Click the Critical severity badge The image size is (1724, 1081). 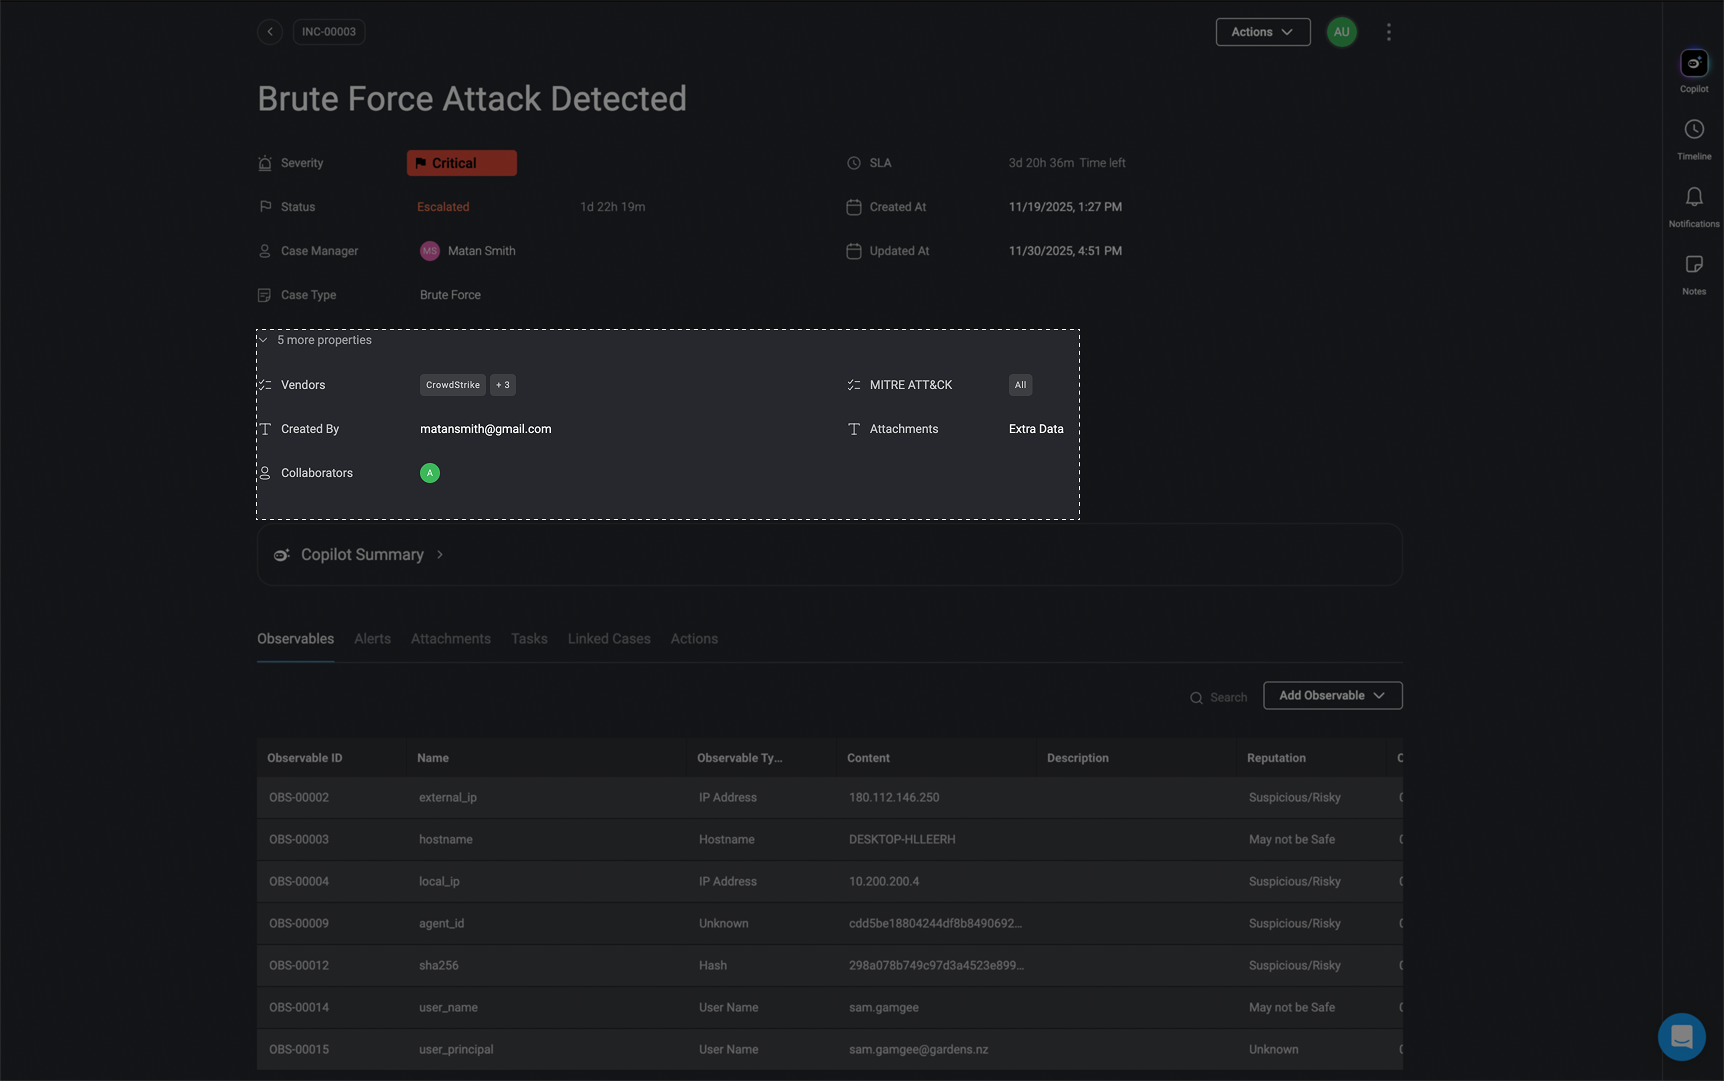tap(461, 163)
